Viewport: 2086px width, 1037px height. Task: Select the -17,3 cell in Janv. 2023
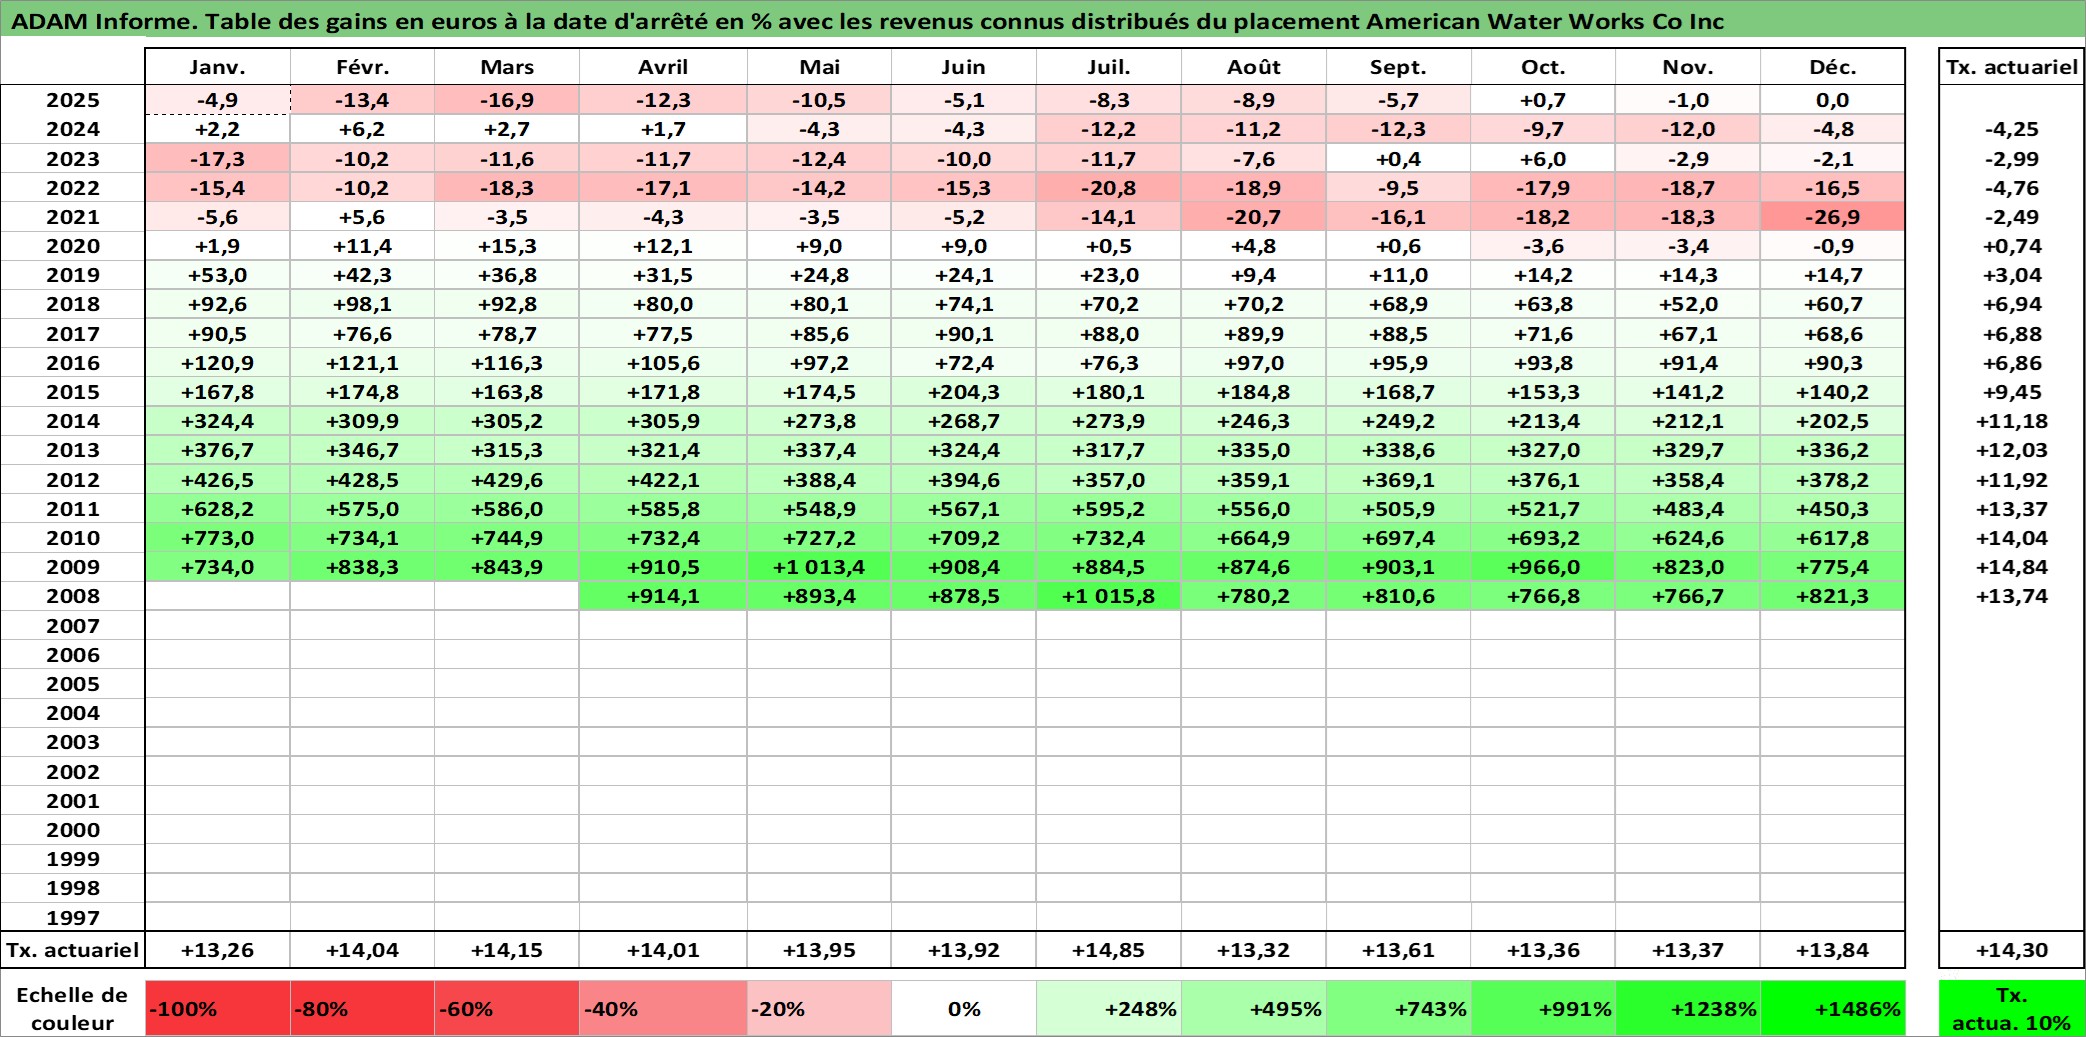tap(218, 159)
